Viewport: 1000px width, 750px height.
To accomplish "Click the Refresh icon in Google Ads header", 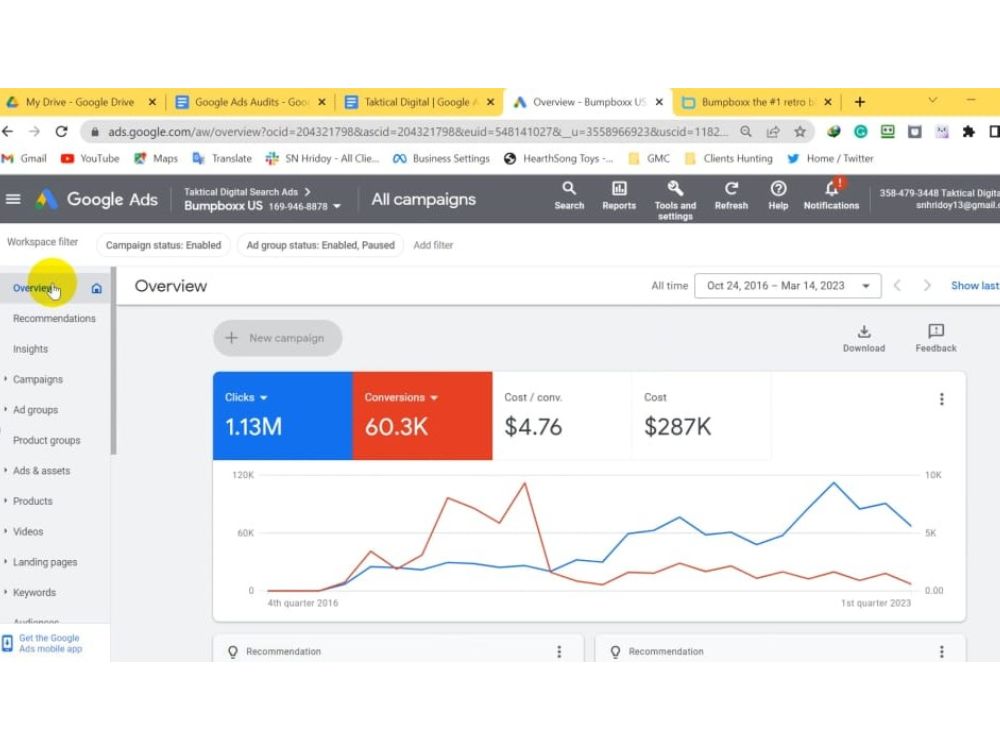I will [x=731, y=195].
